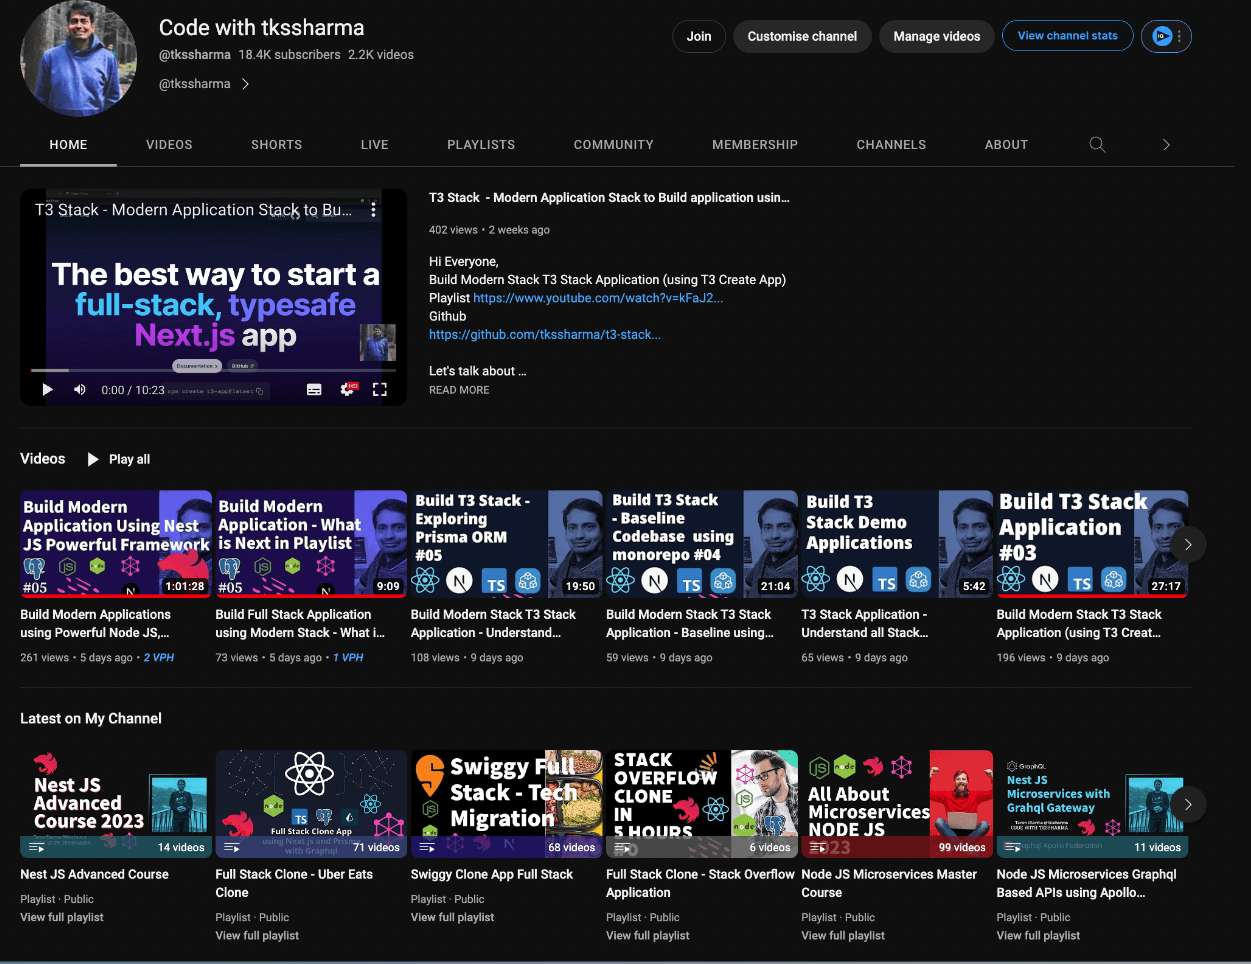Screen dimensions: 1251x964
Task: Open video quality settings gear
Action: point(347,390)
